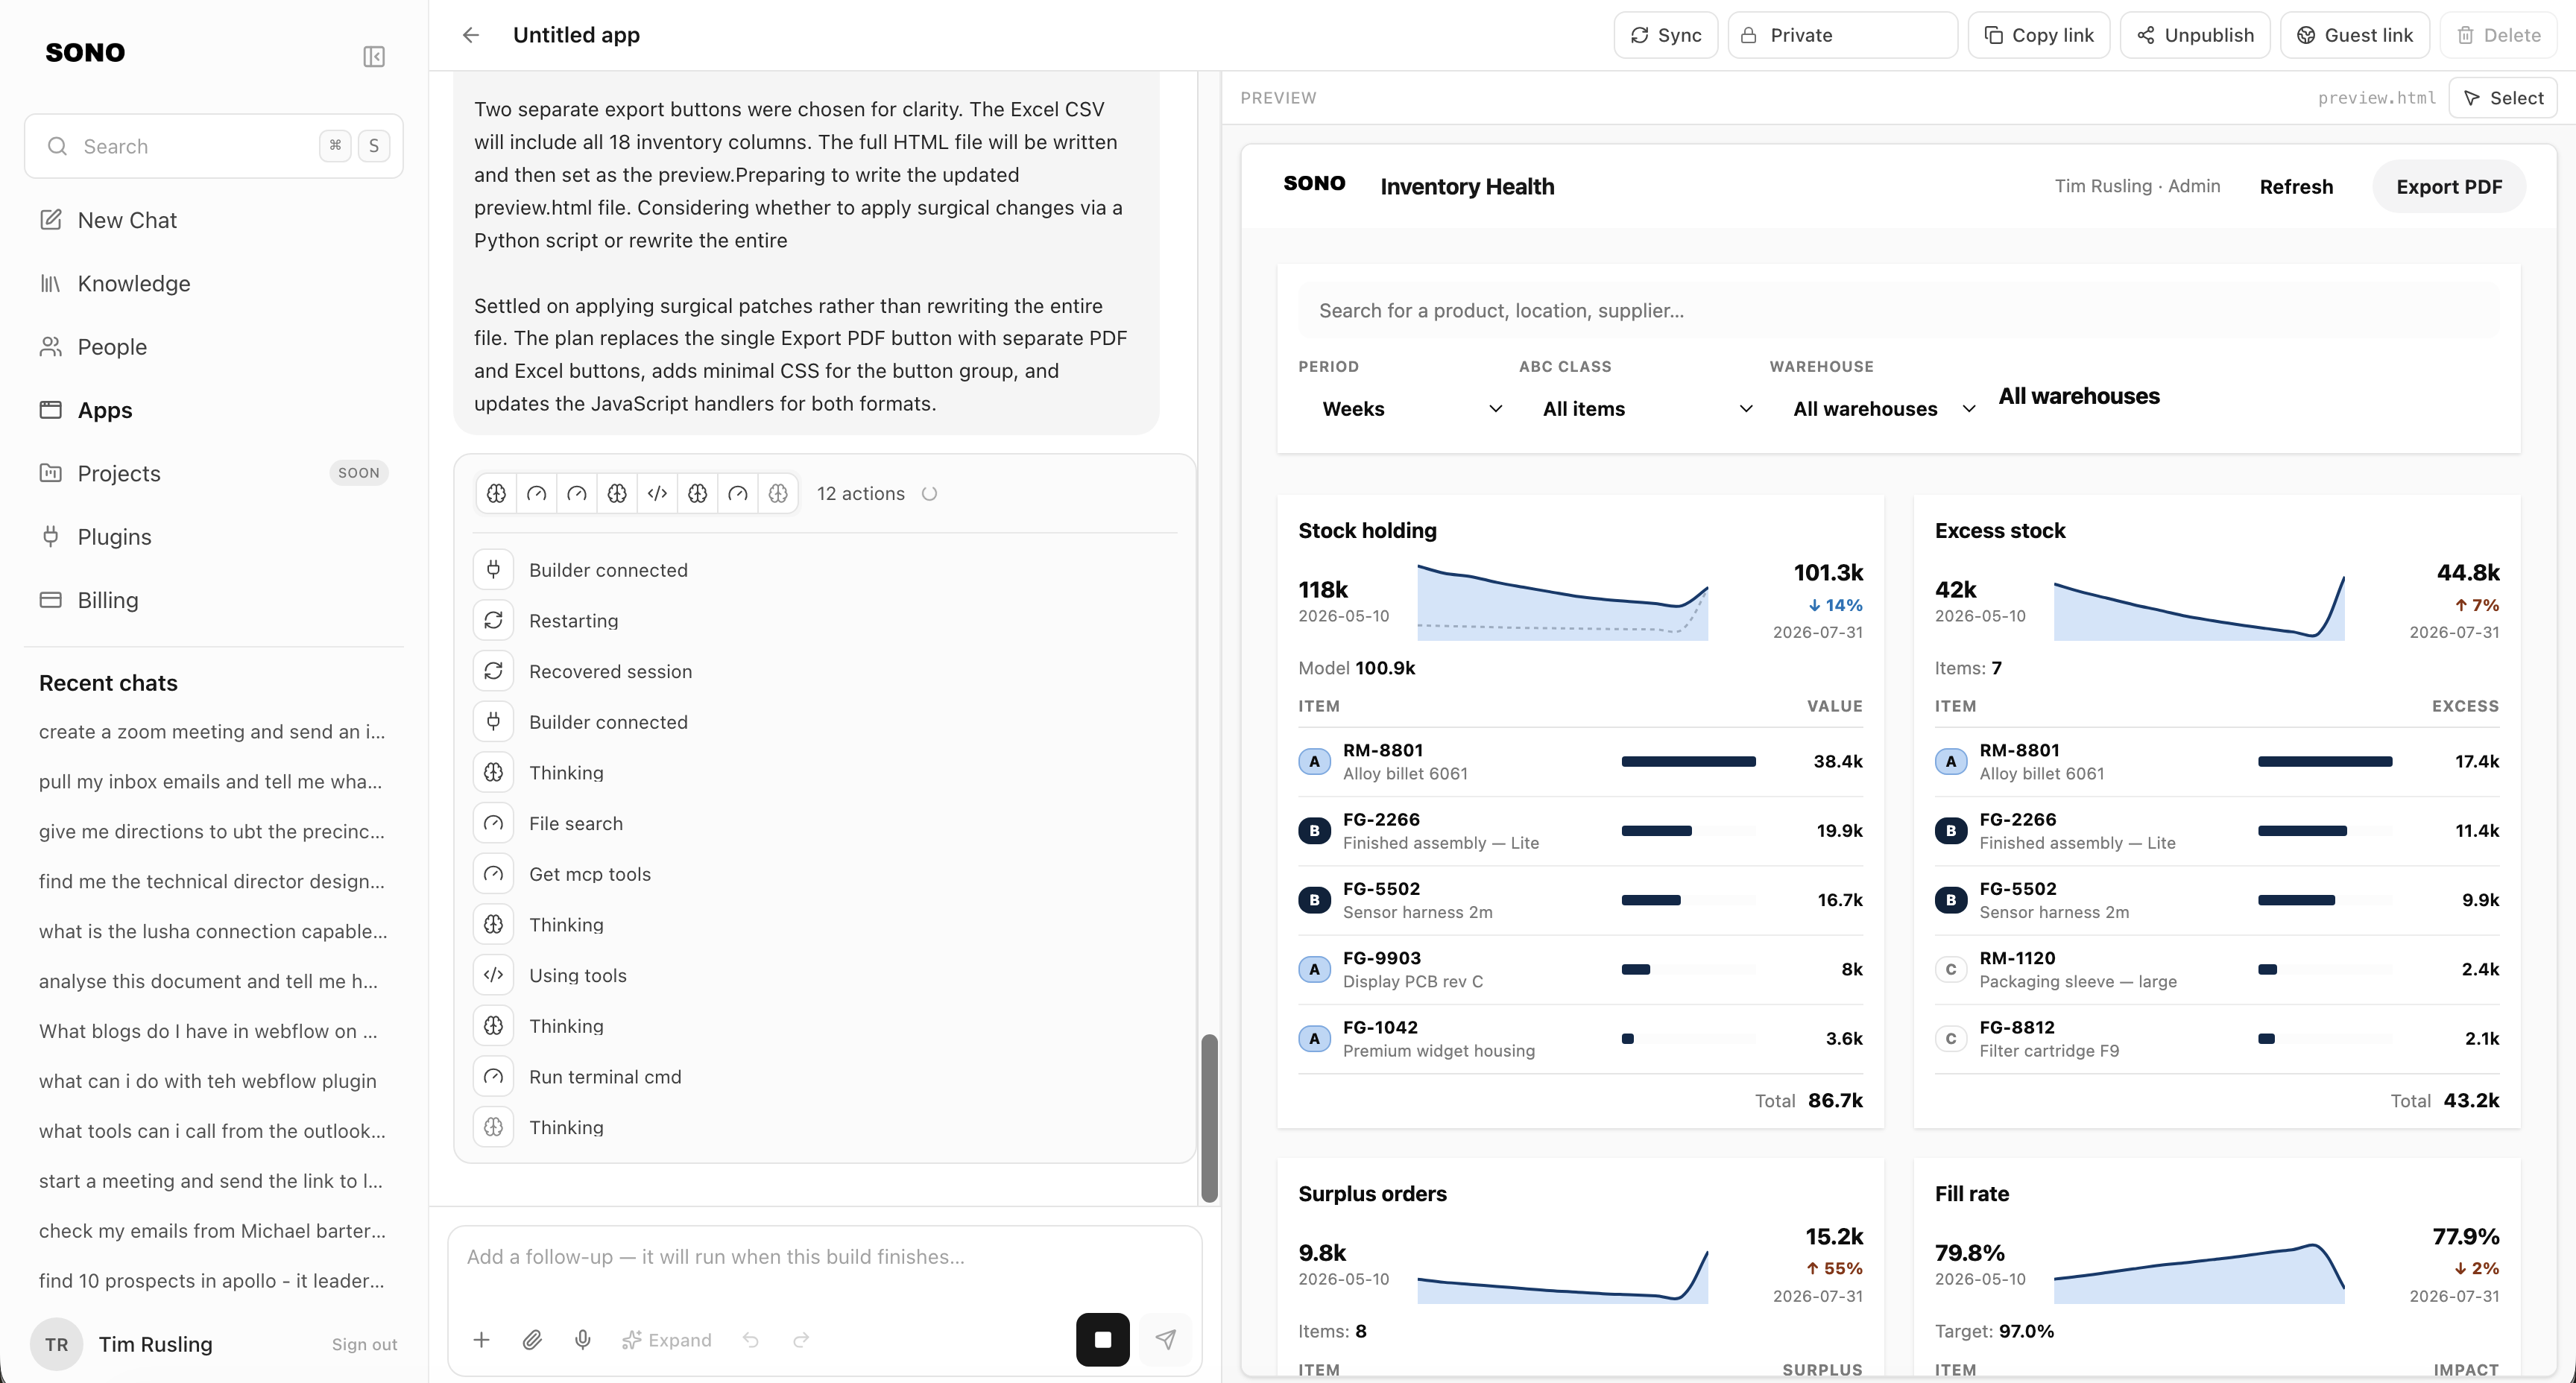Image resolution: width=2576 pixels, height=1383 pixels.
Task: Focus the Add a follow-up text box
Action: click(x=824, y=1257)
